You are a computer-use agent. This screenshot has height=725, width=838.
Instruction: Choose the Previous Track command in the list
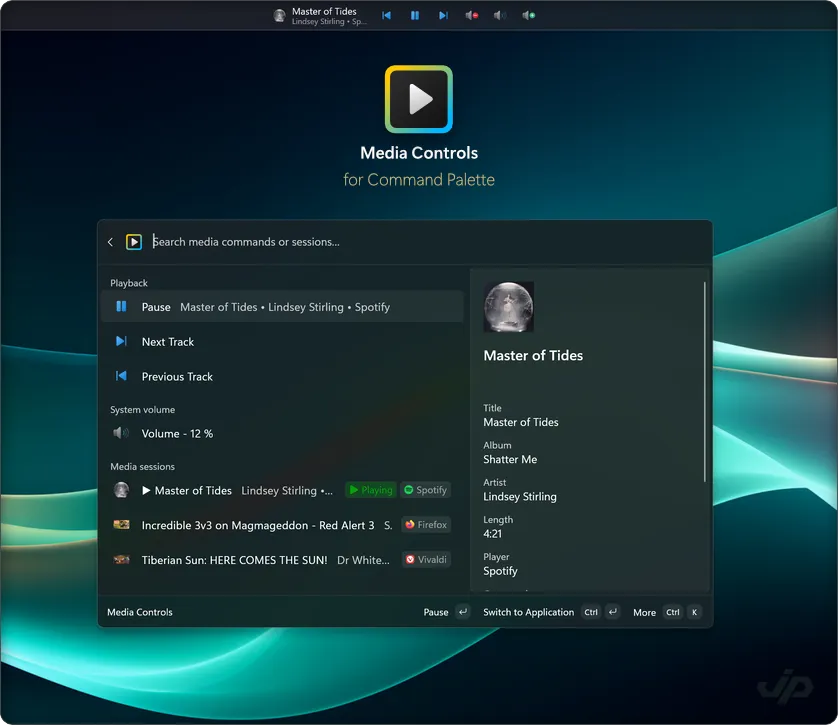click(x=282, y=377)
